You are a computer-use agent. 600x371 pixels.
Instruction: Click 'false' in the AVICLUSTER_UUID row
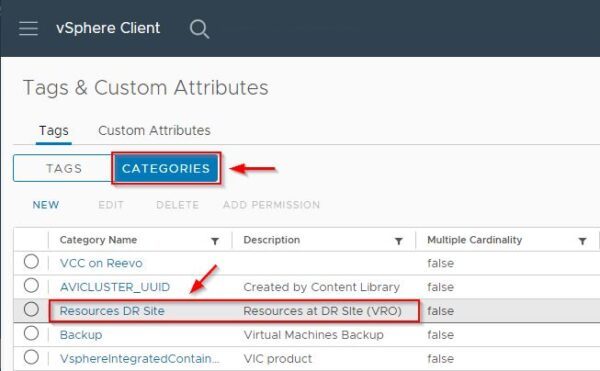coord(440,287)
